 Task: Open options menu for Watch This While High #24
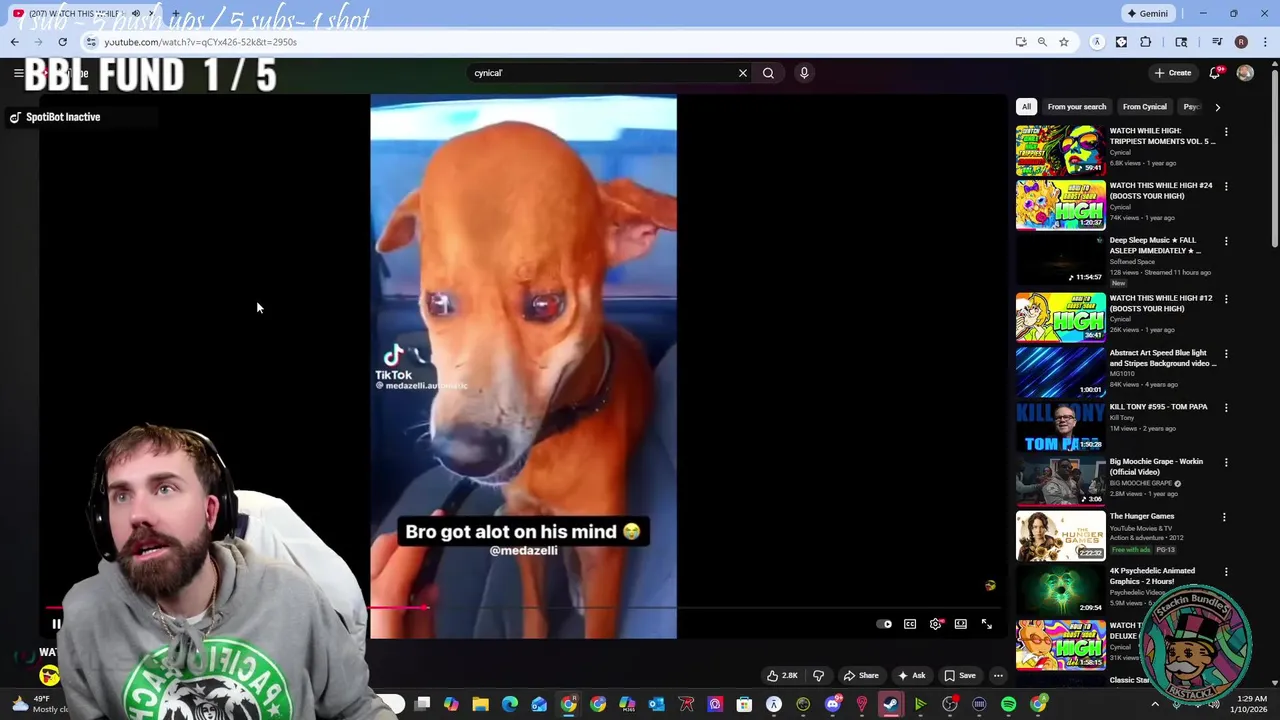point(1226,186)
